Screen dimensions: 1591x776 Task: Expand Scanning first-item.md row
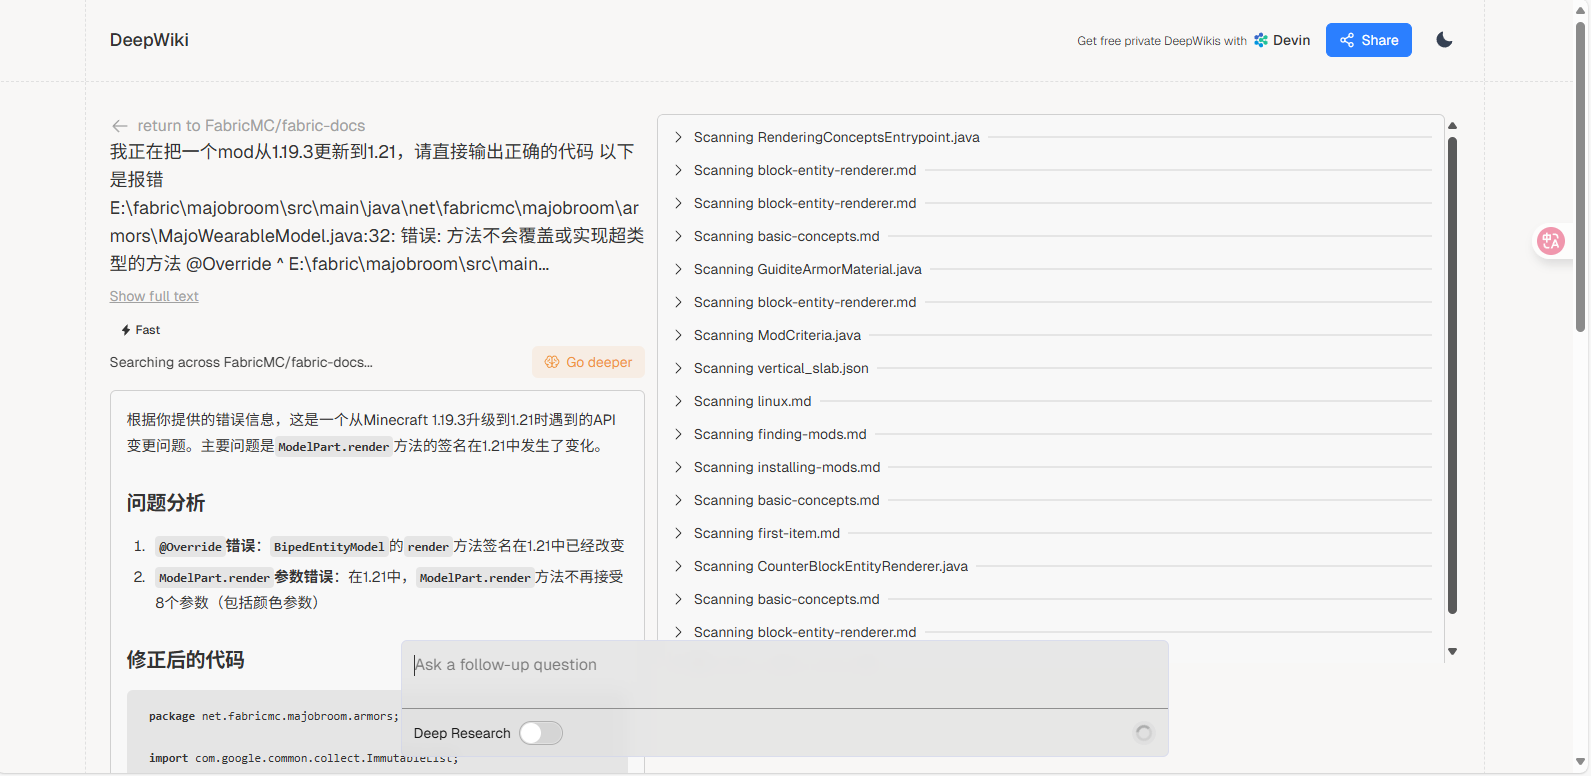pyautogui.click(x=1053, y=533)
